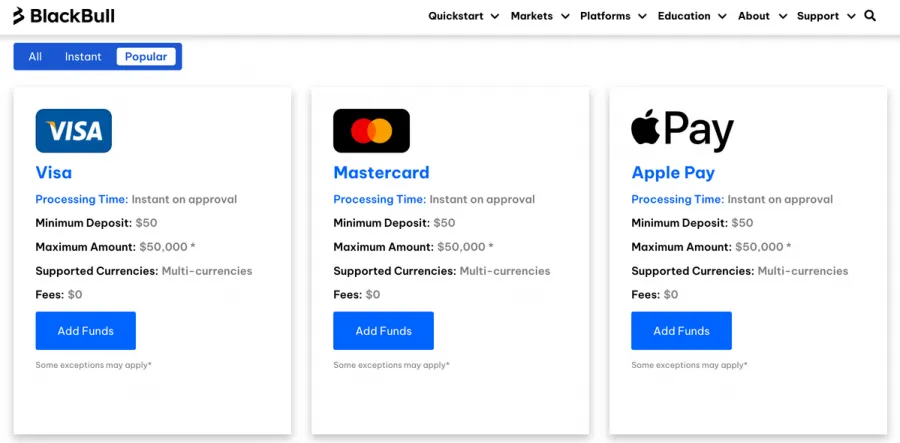Expand the Quickstart dropdown menu
Screen dimensions: 900x443
click(463, 16)
